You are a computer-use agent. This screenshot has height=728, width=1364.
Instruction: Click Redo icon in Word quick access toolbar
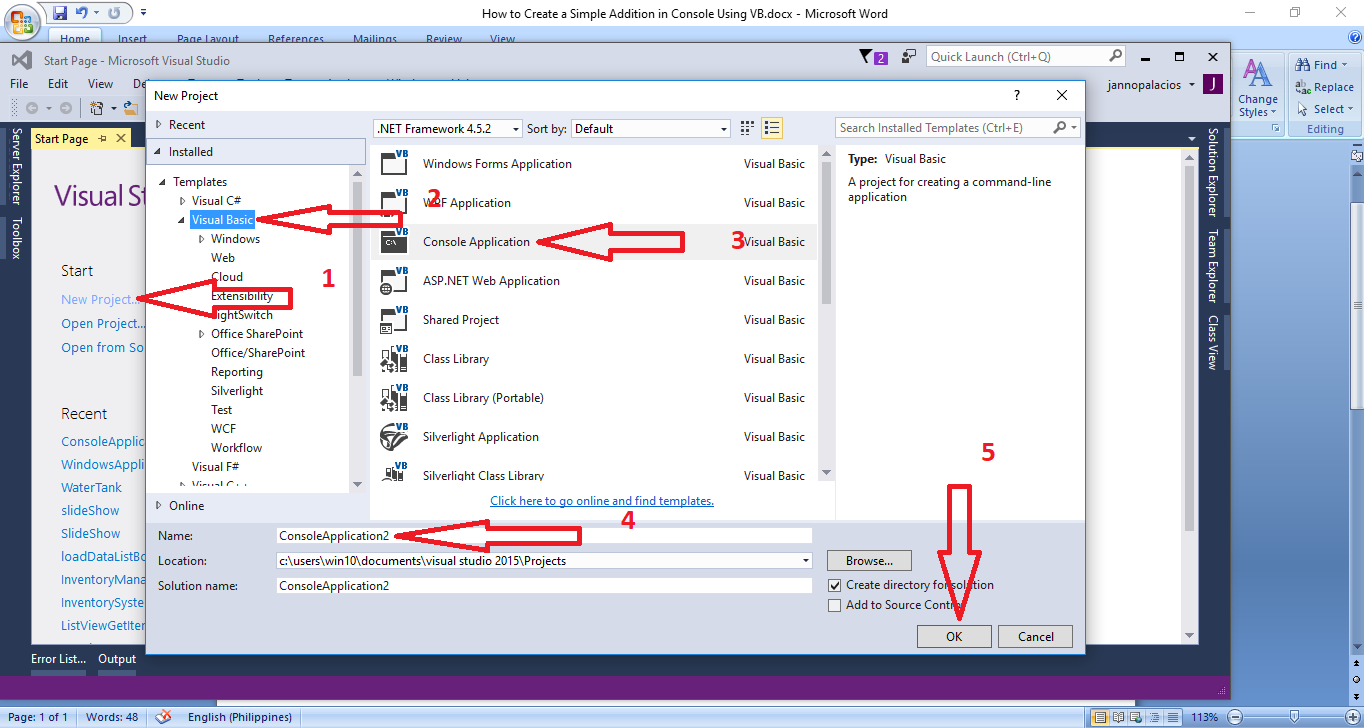point(113,13)
